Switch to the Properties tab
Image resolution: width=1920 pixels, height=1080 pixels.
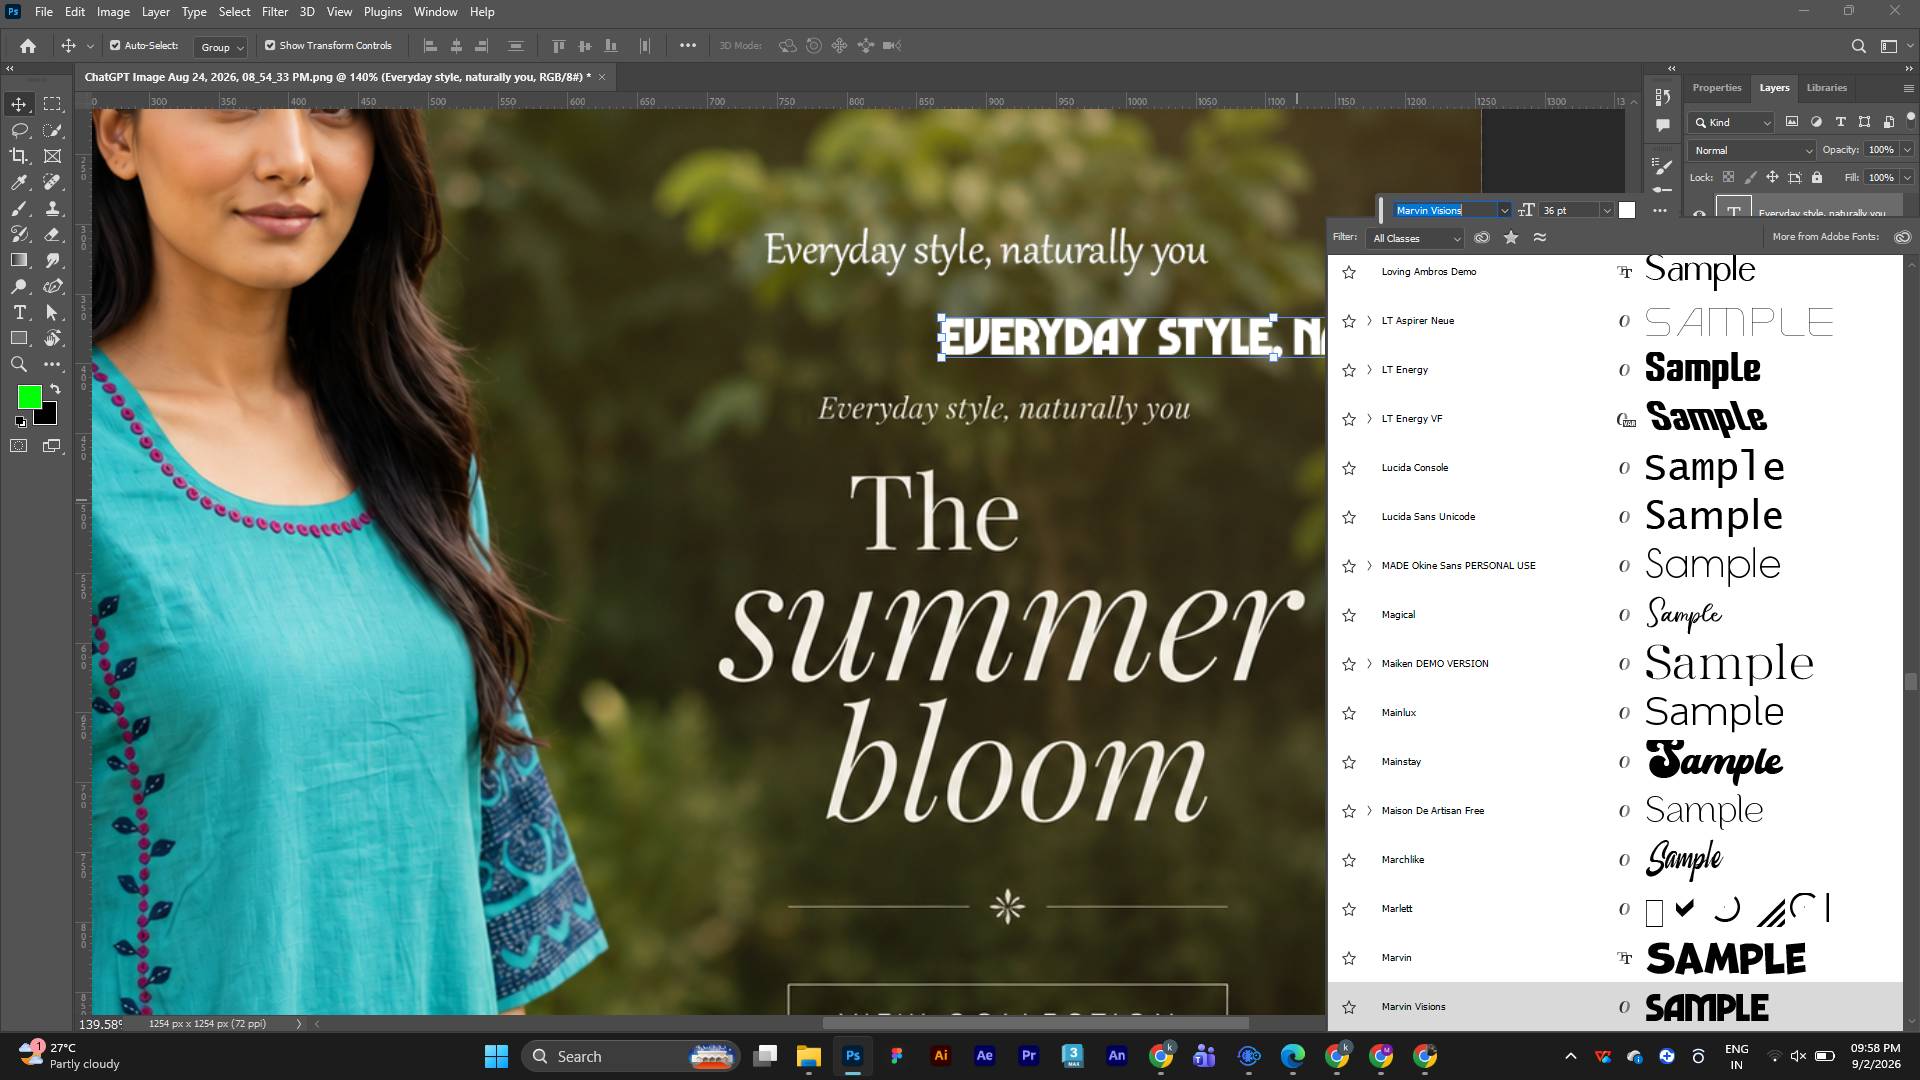click(1716, 88)
